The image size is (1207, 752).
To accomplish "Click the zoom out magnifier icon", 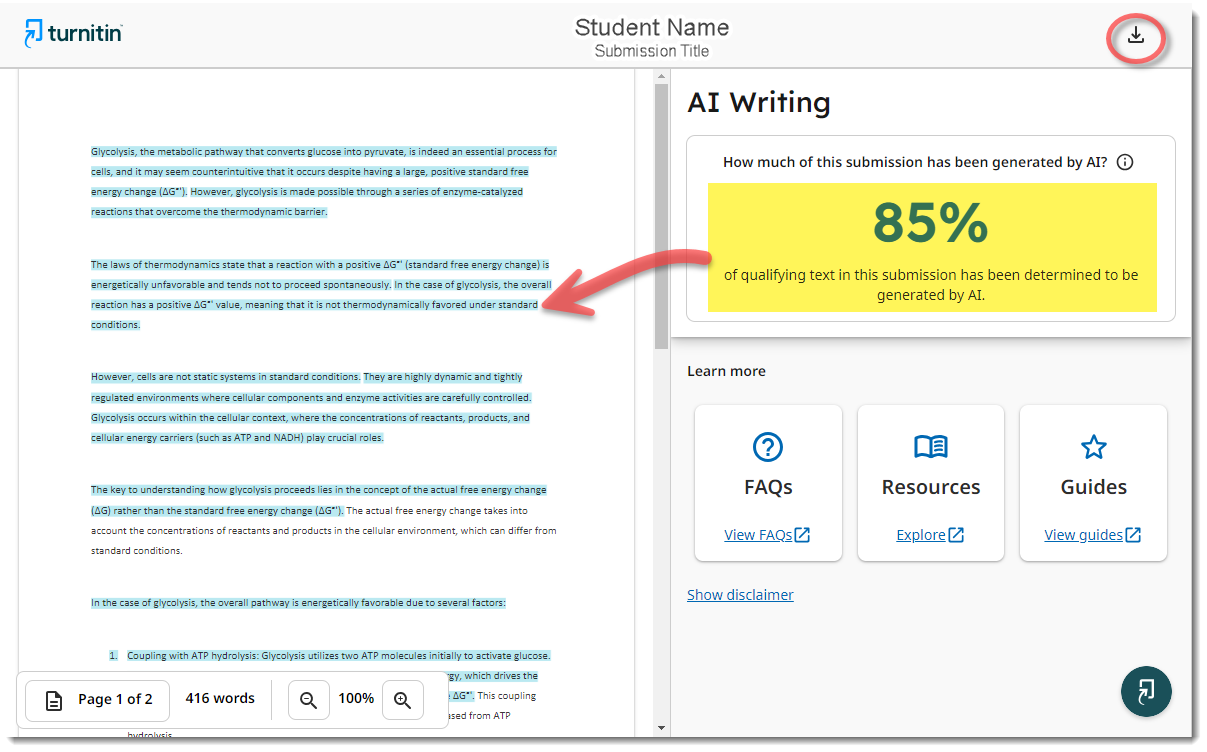I will [x=309, y=700].
